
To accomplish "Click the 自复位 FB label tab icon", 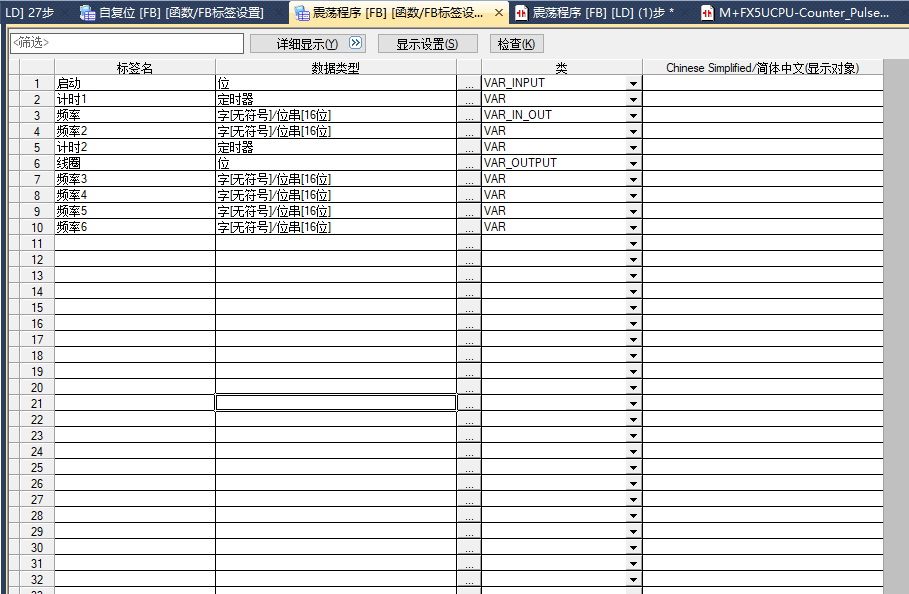I will [87, 13].
